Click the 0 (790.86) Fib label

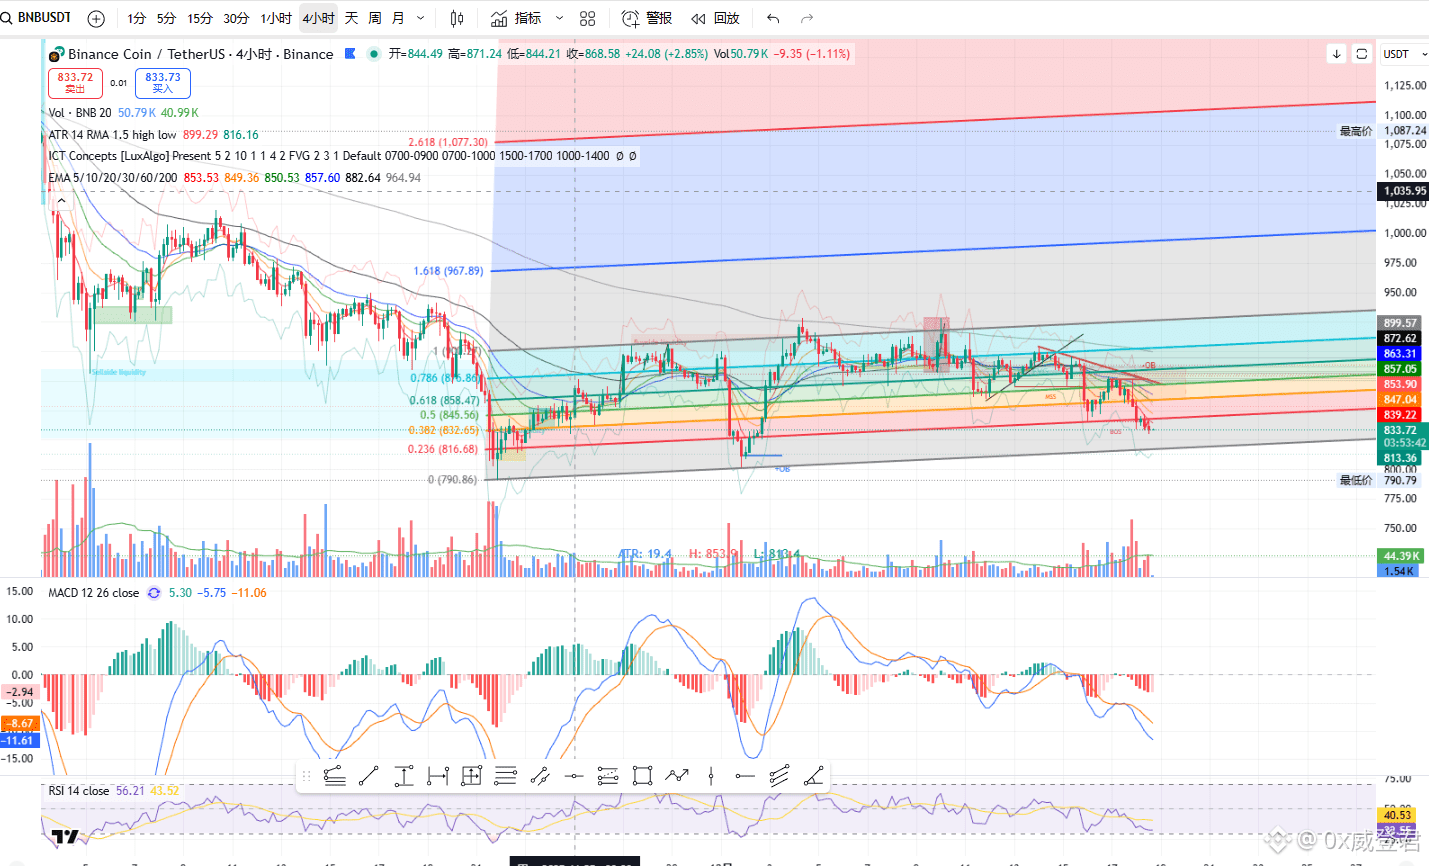452,480
